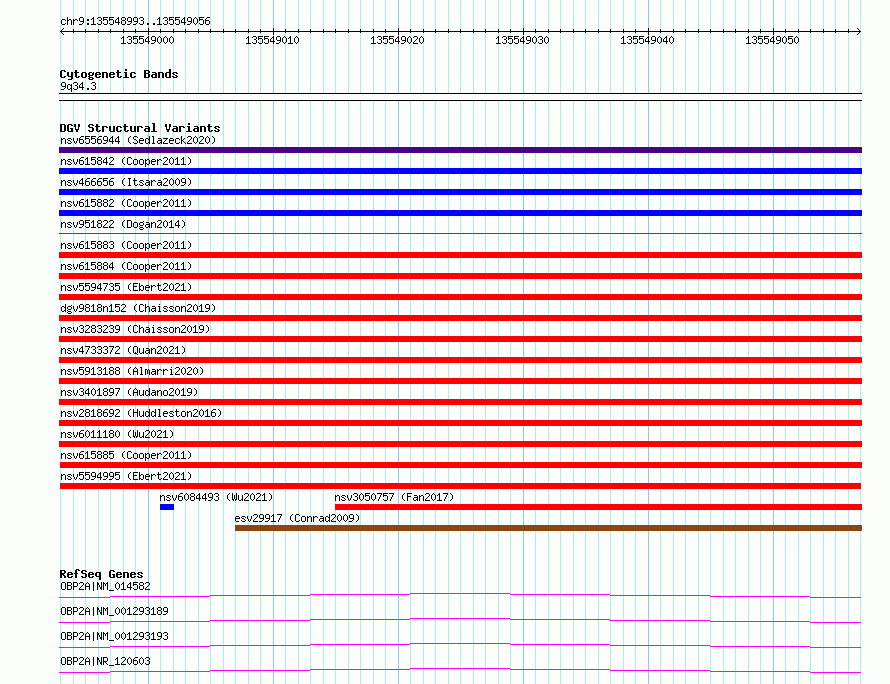Open nsv3050757 (Fan2017) variant label

[x=394, y=497]
